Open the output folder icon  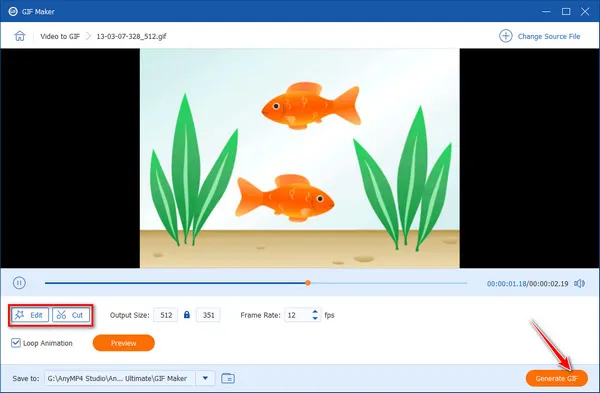click(x=228, y=378)
